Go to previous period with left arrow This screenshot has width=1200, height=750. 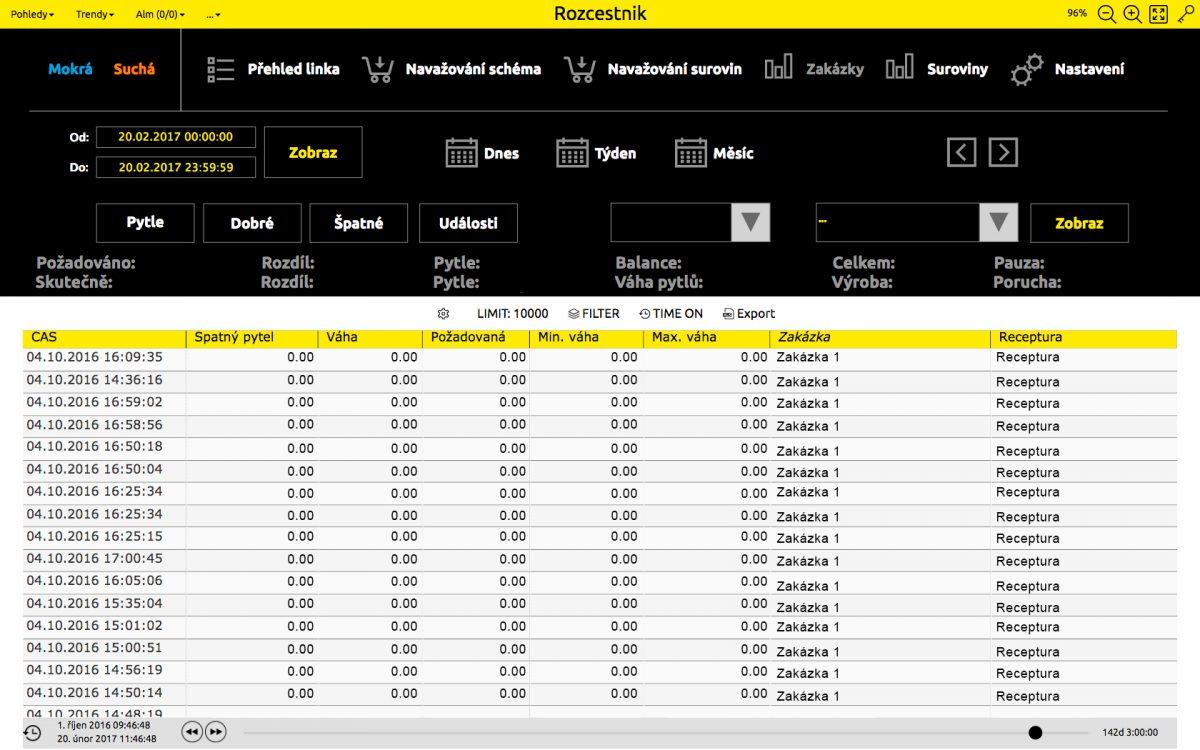tap(961, 152)
